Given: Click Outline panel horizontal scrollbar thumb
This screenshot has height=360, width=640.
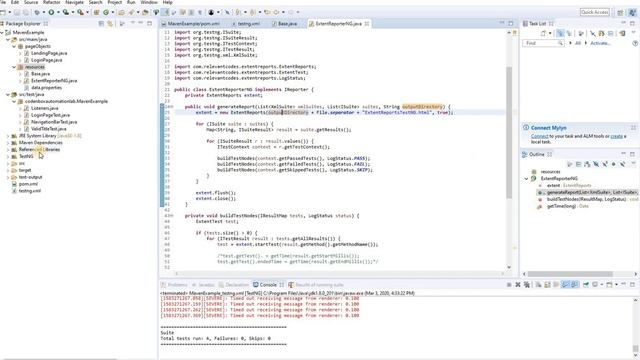Looking at the screenshot, I should pos(570,274).
